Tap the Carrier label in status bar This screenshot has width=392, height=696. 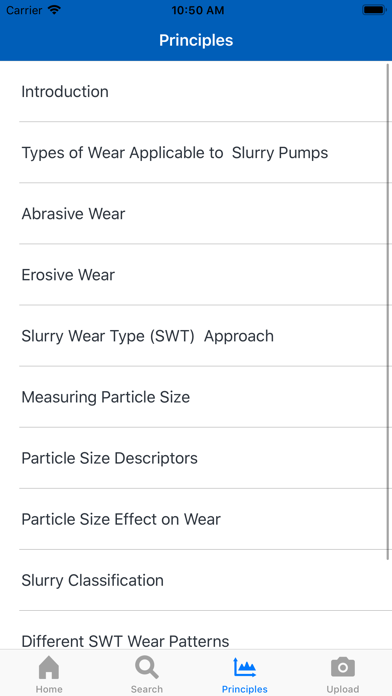click(x=24, y=10)
